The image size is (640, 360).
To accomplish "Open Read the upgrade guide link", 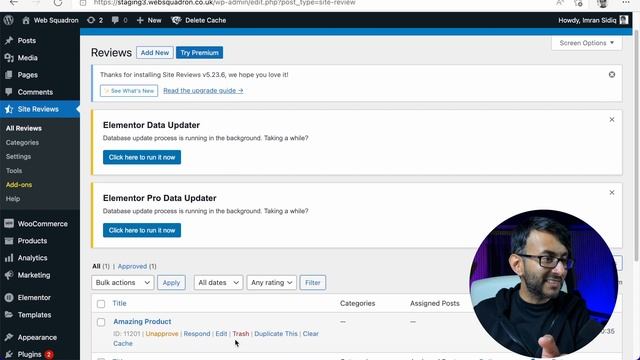I will 203,91.
